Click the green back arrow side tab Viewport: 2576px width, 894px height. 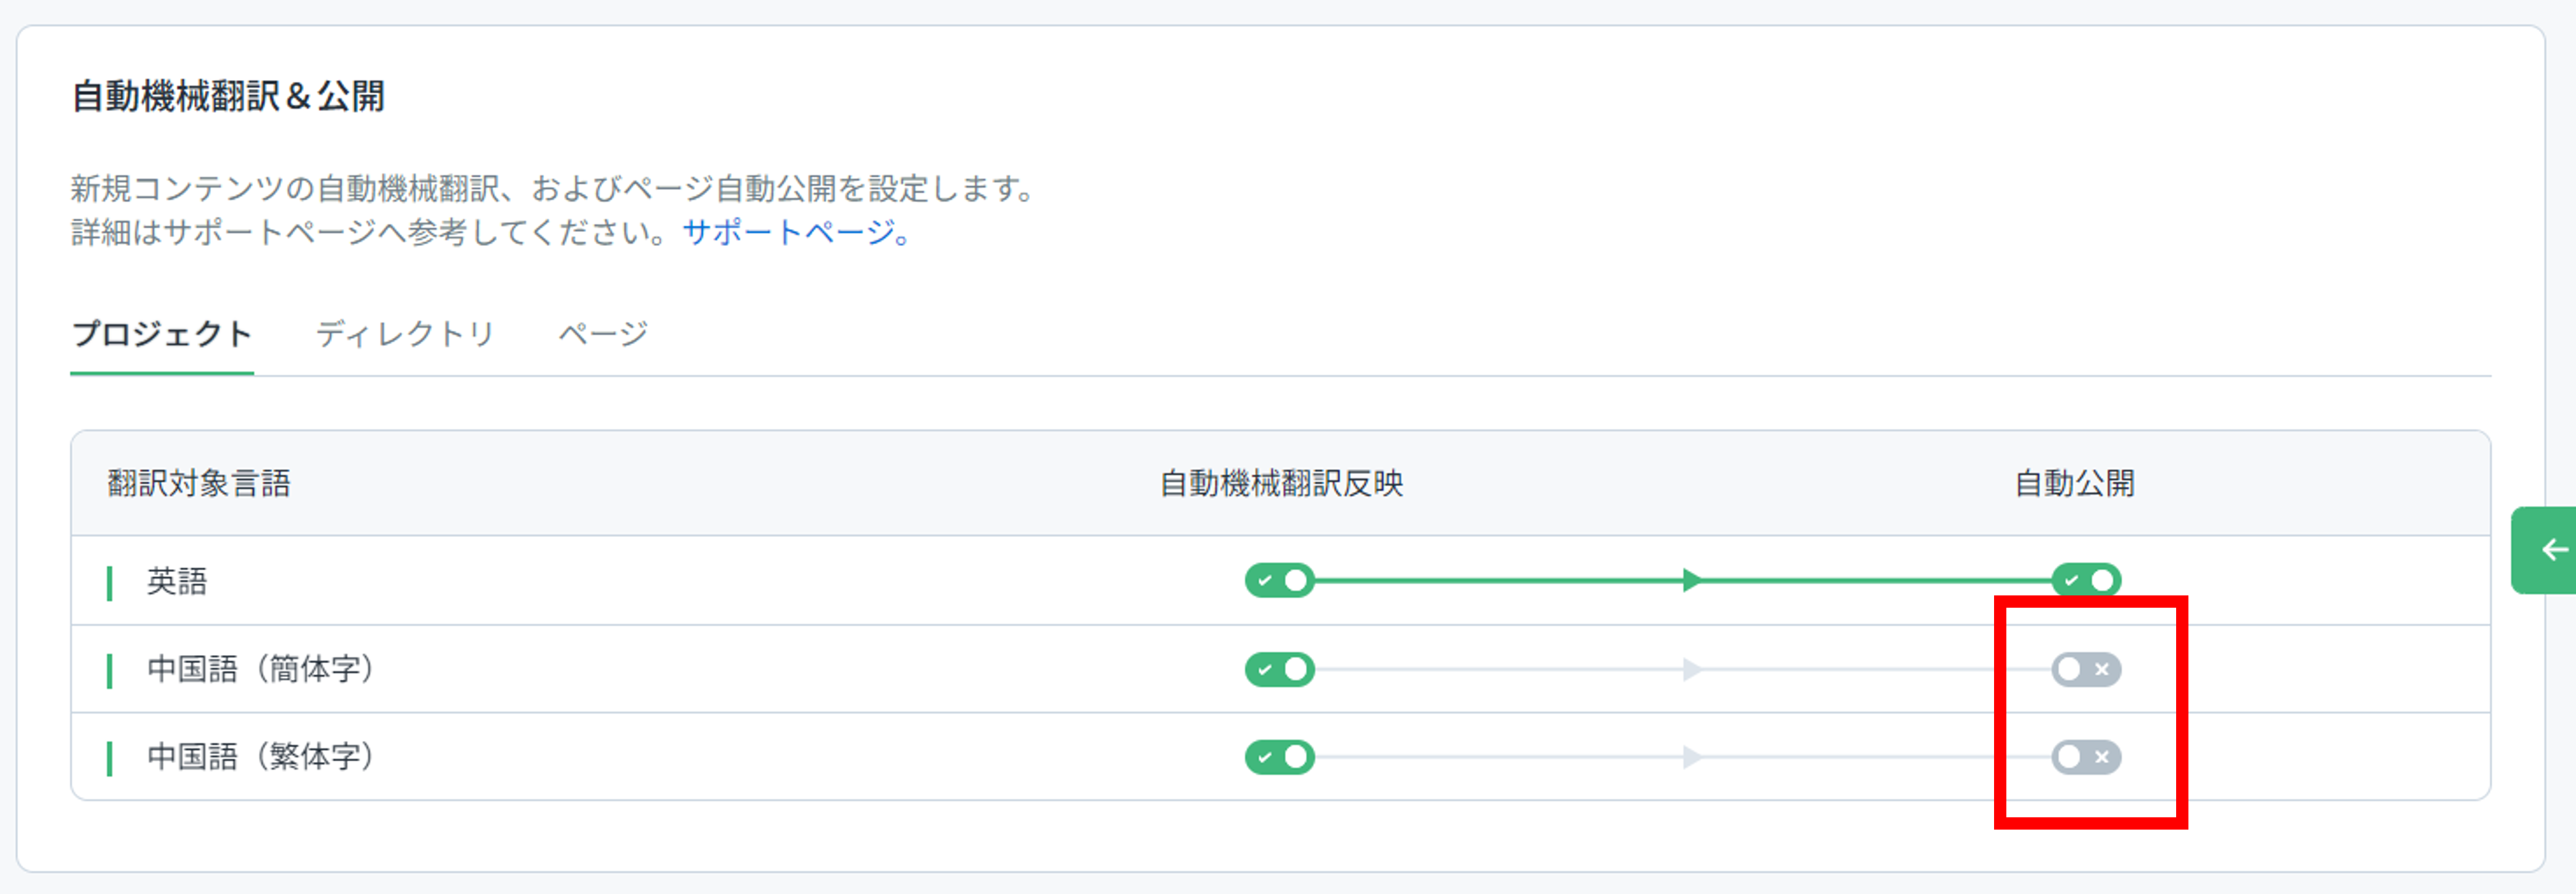2545,550
